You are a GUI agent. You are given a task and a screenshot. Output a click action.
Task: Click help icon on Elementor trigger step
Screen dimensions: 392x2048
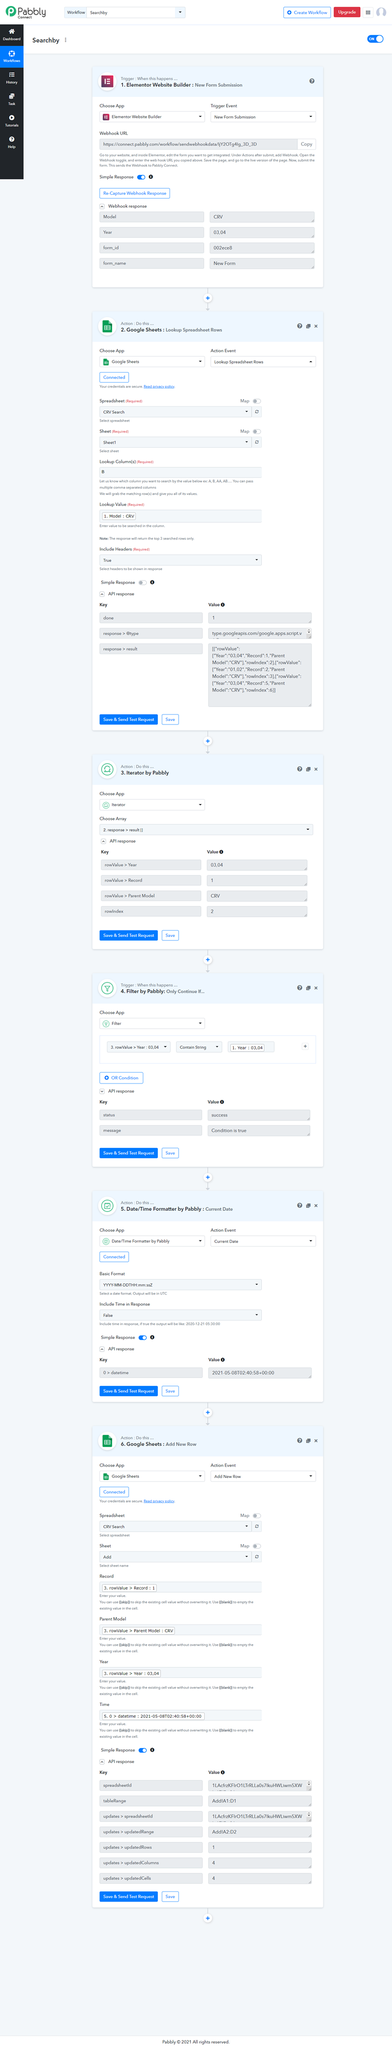pyautogui.click(x=312, y=80)
